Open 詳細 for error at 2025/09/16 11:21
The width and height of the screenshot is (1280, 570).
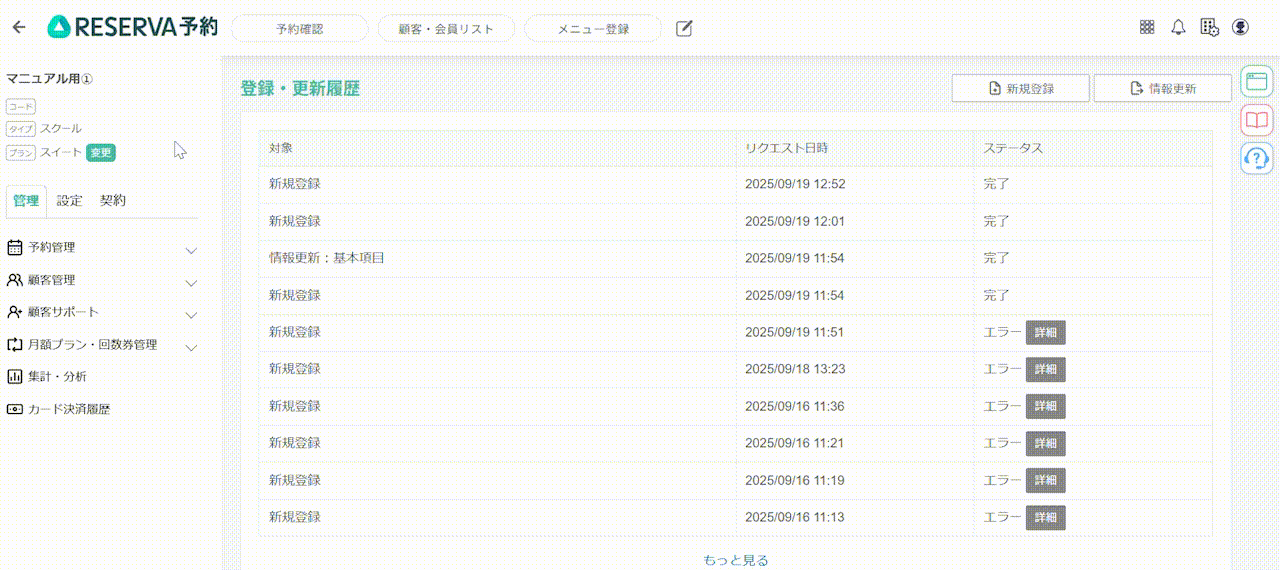pyautogui.click(x=1046, y=443)
